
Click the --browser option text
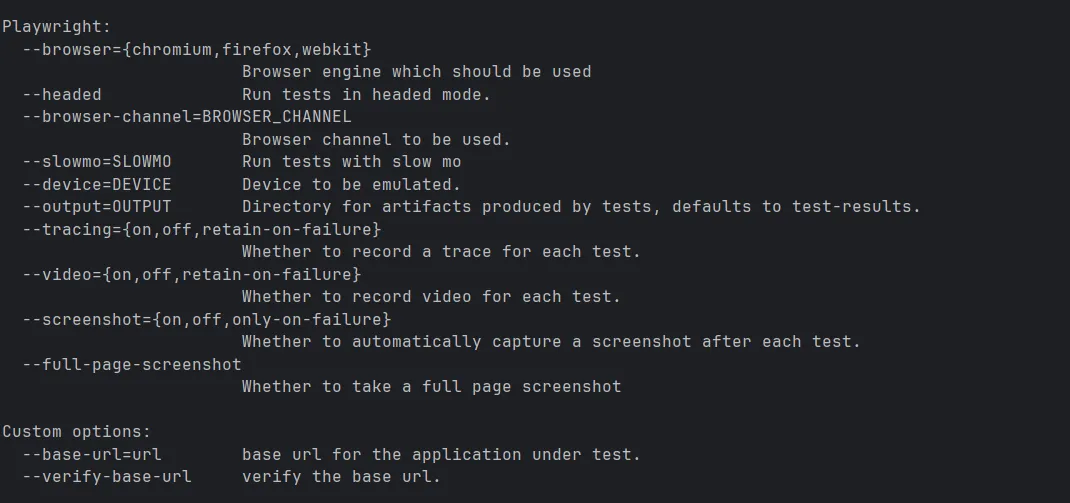pos(197,49)
